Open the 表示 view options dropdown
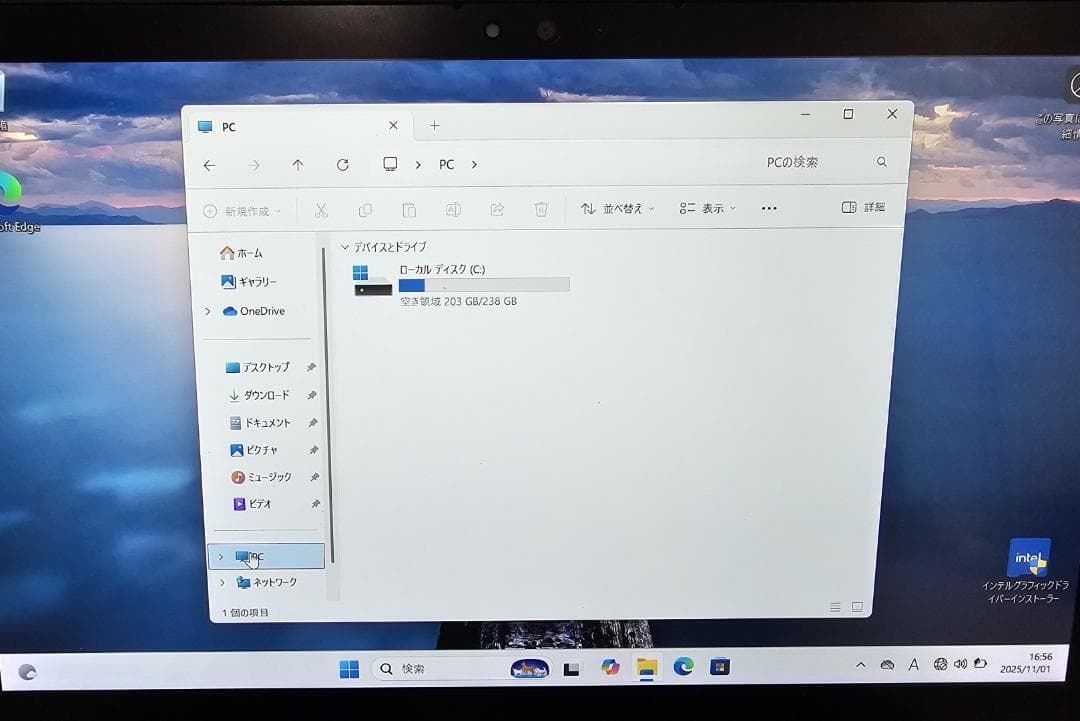1080x721 pixels. tap(705, 207)
